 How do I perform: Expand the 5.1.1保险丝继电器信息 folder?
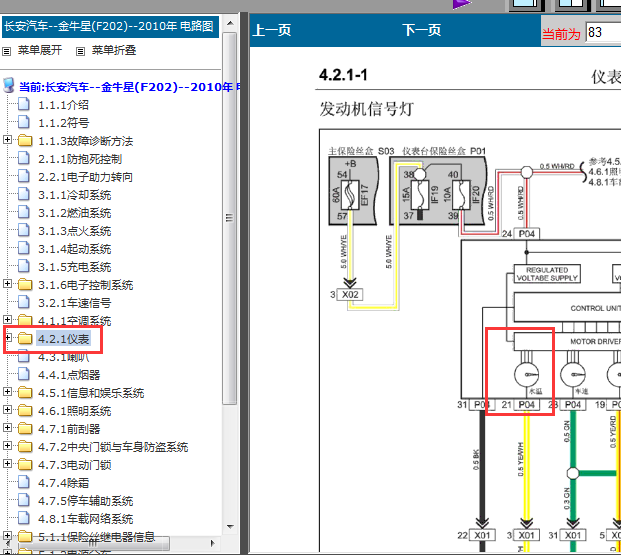tap(7, 536)
